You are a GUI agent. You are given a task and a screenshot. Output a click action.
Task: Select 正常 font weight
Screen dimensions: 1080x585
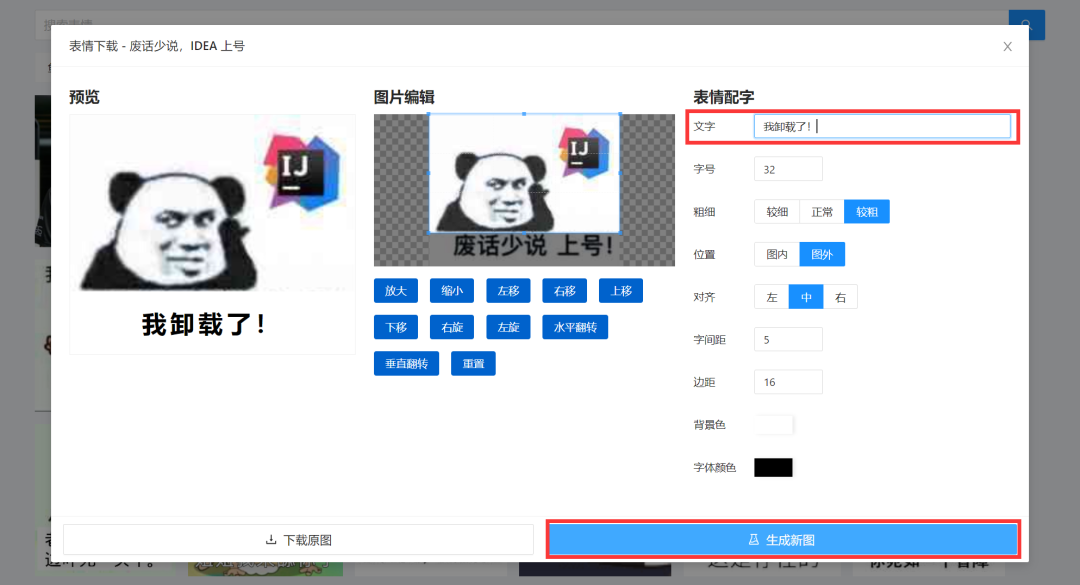tap(822, 212)
